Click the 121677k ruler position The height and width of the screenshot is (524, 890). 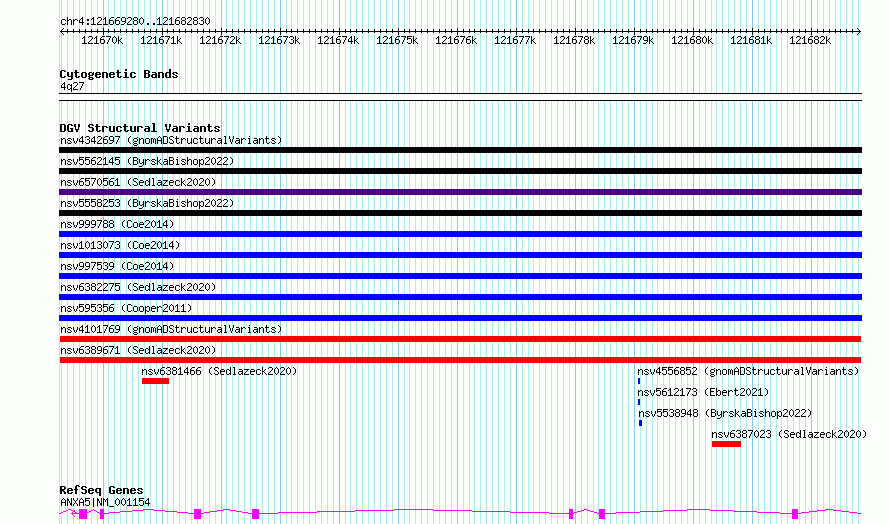pyautogui.click(x=515, y=41)
